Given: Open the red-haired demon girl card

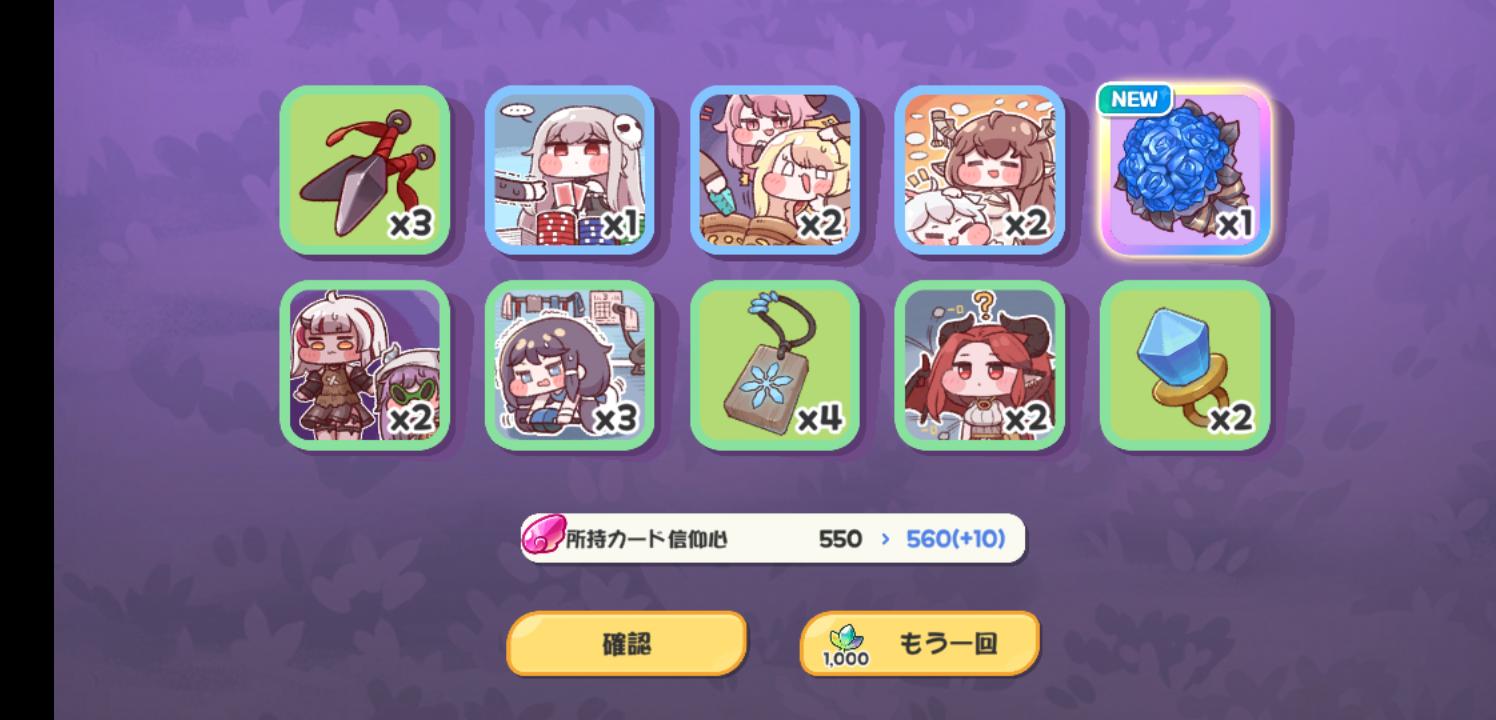Looking at the screenshot, I should [x=980, y=365].
